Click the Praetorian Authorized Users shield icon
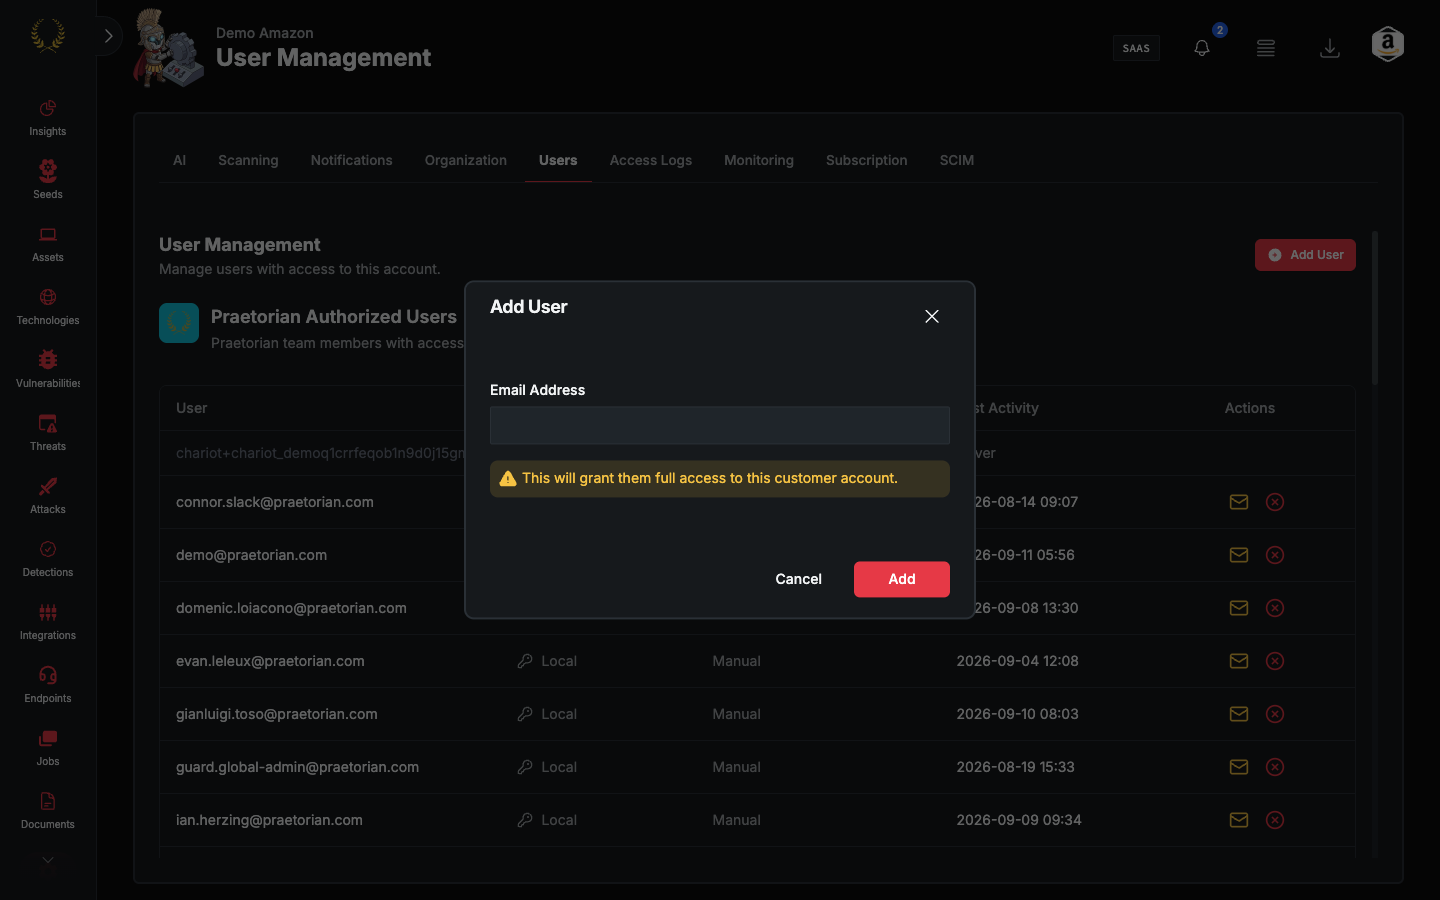Screen dimensions: 1440x900 click(x=179, y=323)
